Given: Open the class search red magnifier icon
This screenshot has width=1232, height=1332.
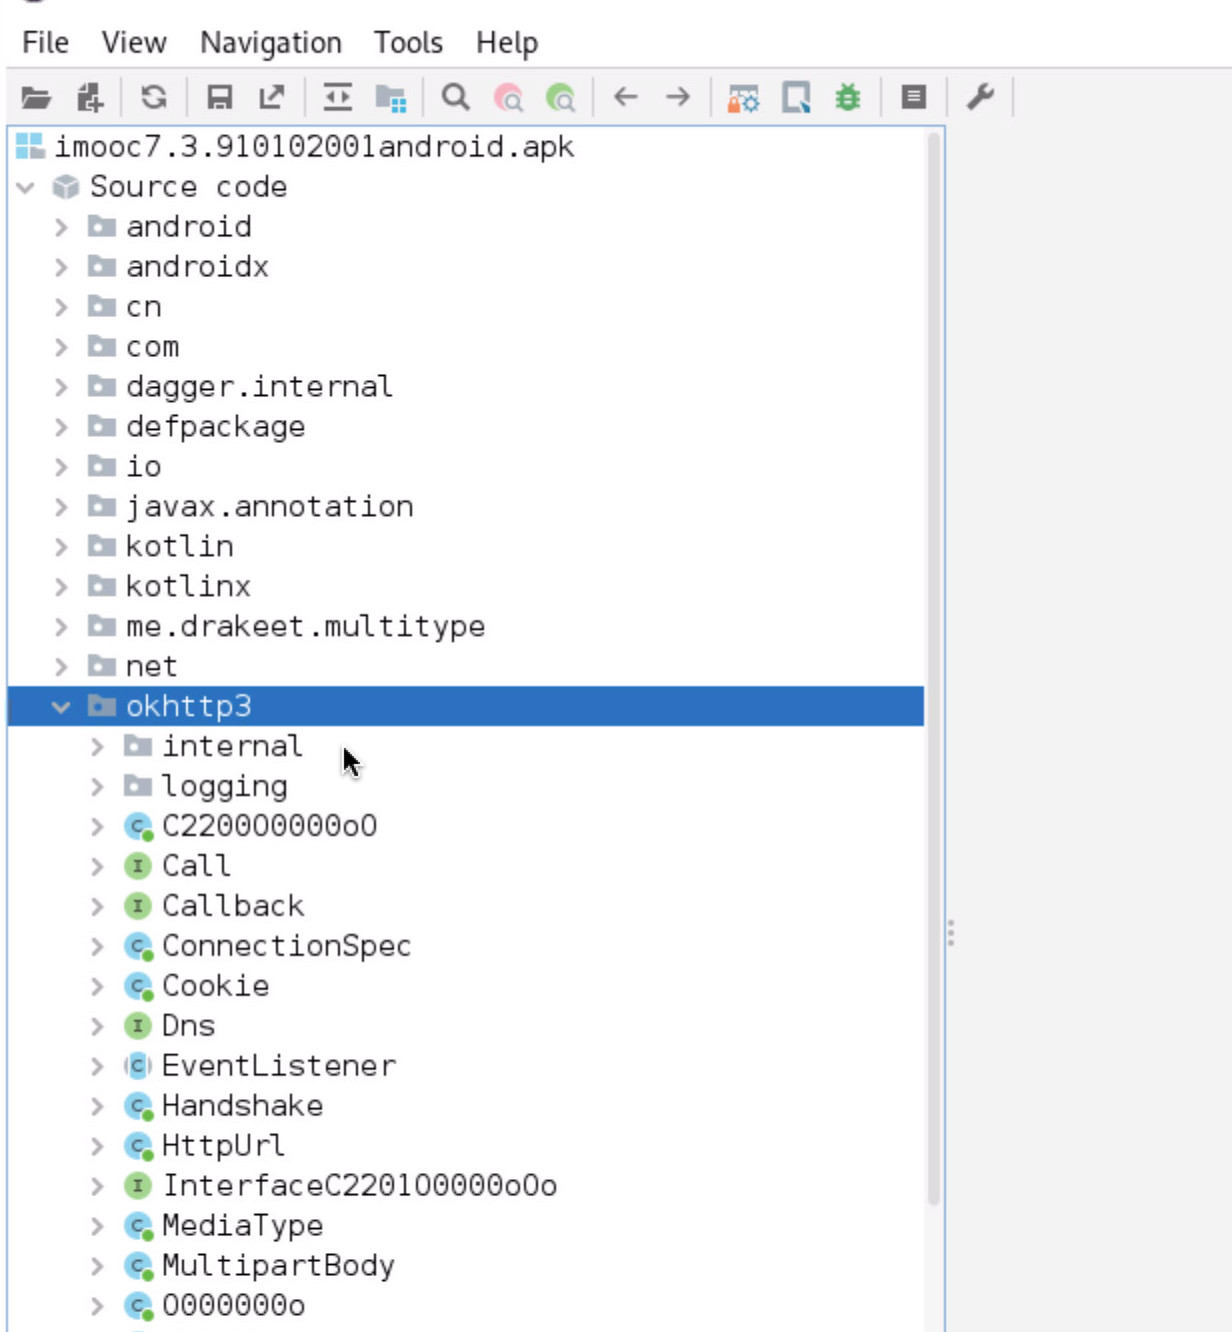Looking at the screenshot, I should point(508,97).
